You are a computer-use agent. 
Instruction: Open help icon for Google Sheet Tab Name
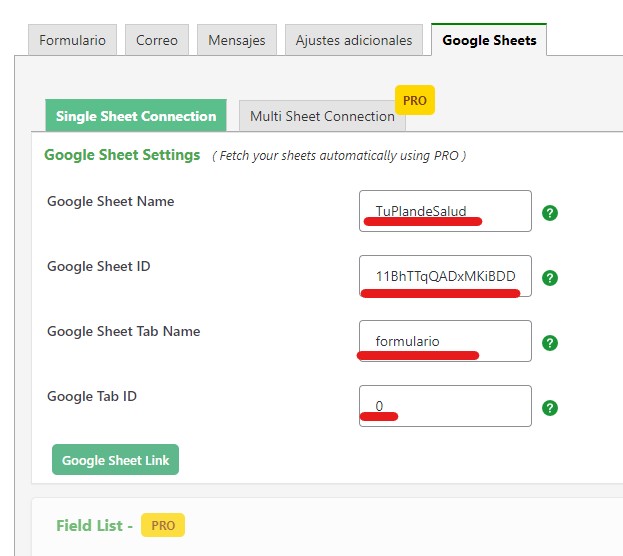click(x=550, y=343)
